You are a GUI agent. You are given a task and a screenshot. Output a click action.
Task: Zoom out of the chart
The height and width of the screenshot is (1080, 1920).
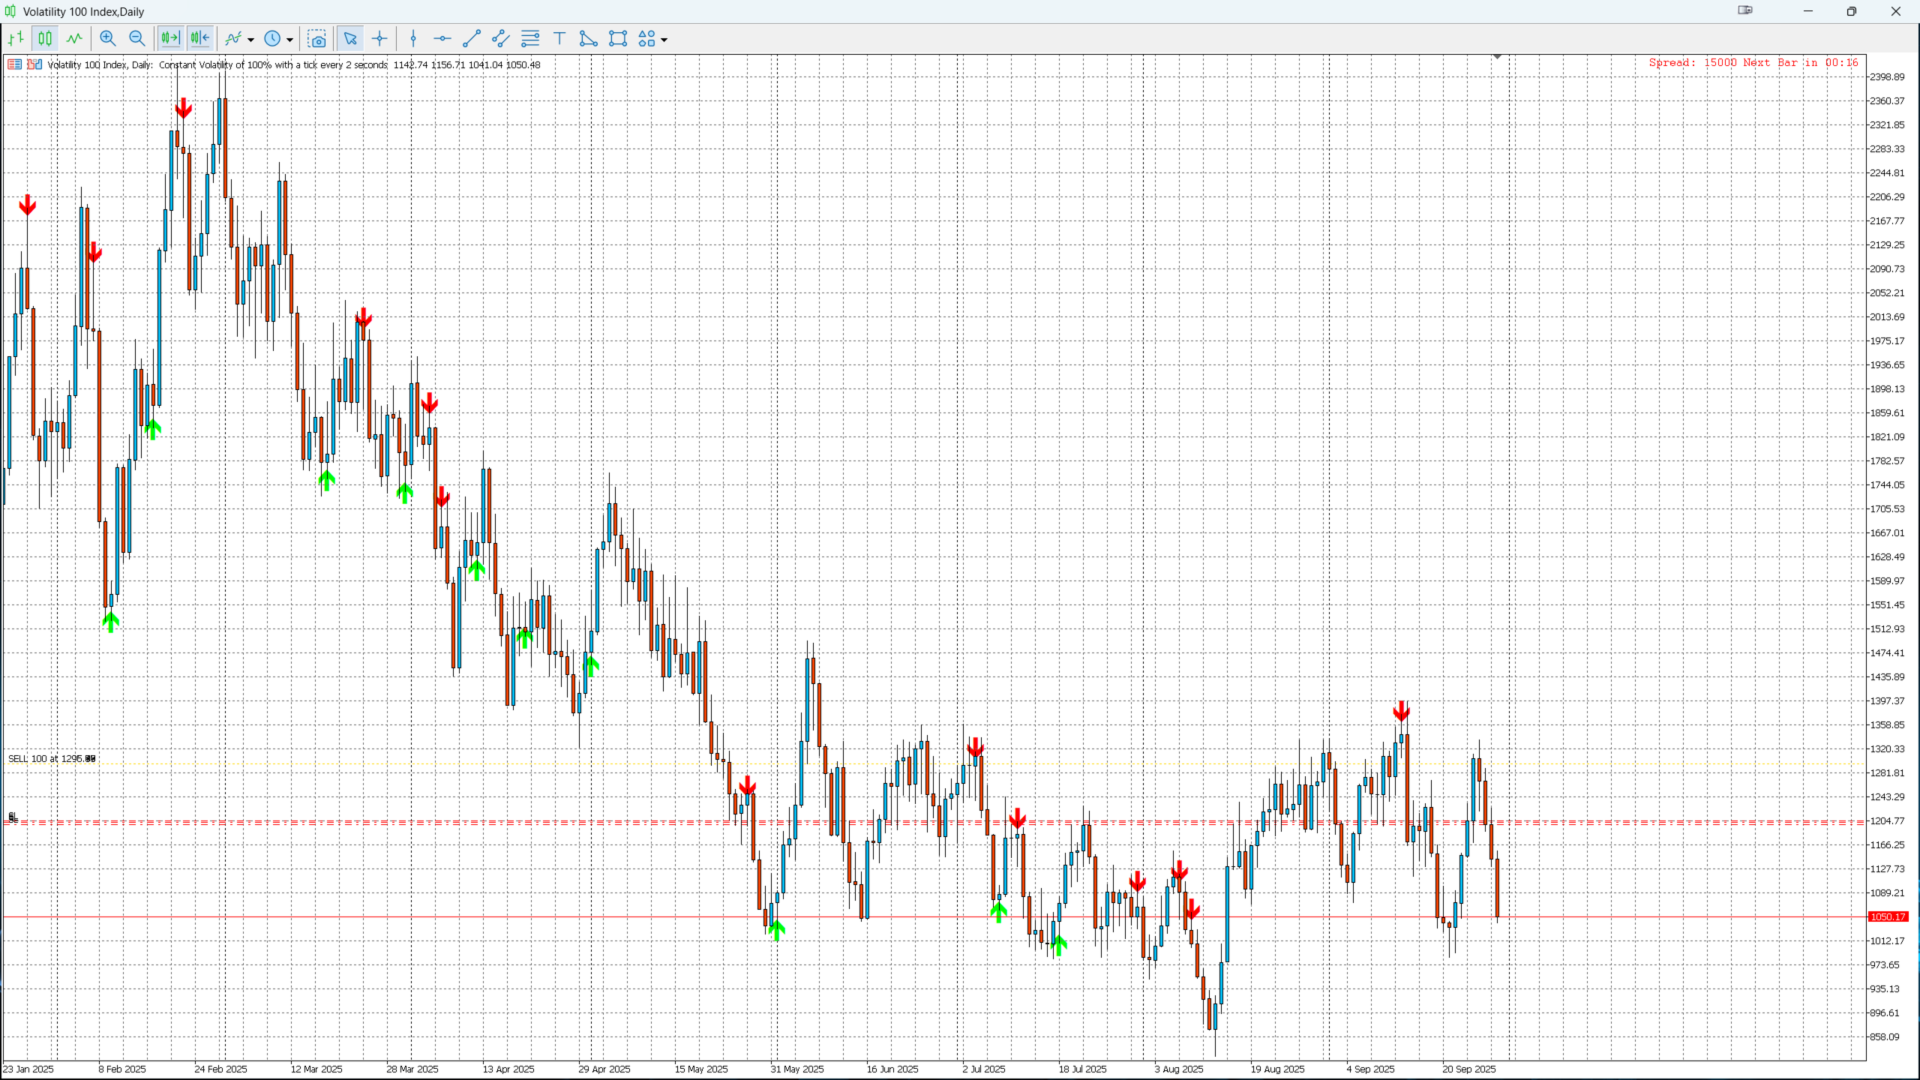pyautogui.click(x=137, y=39)
